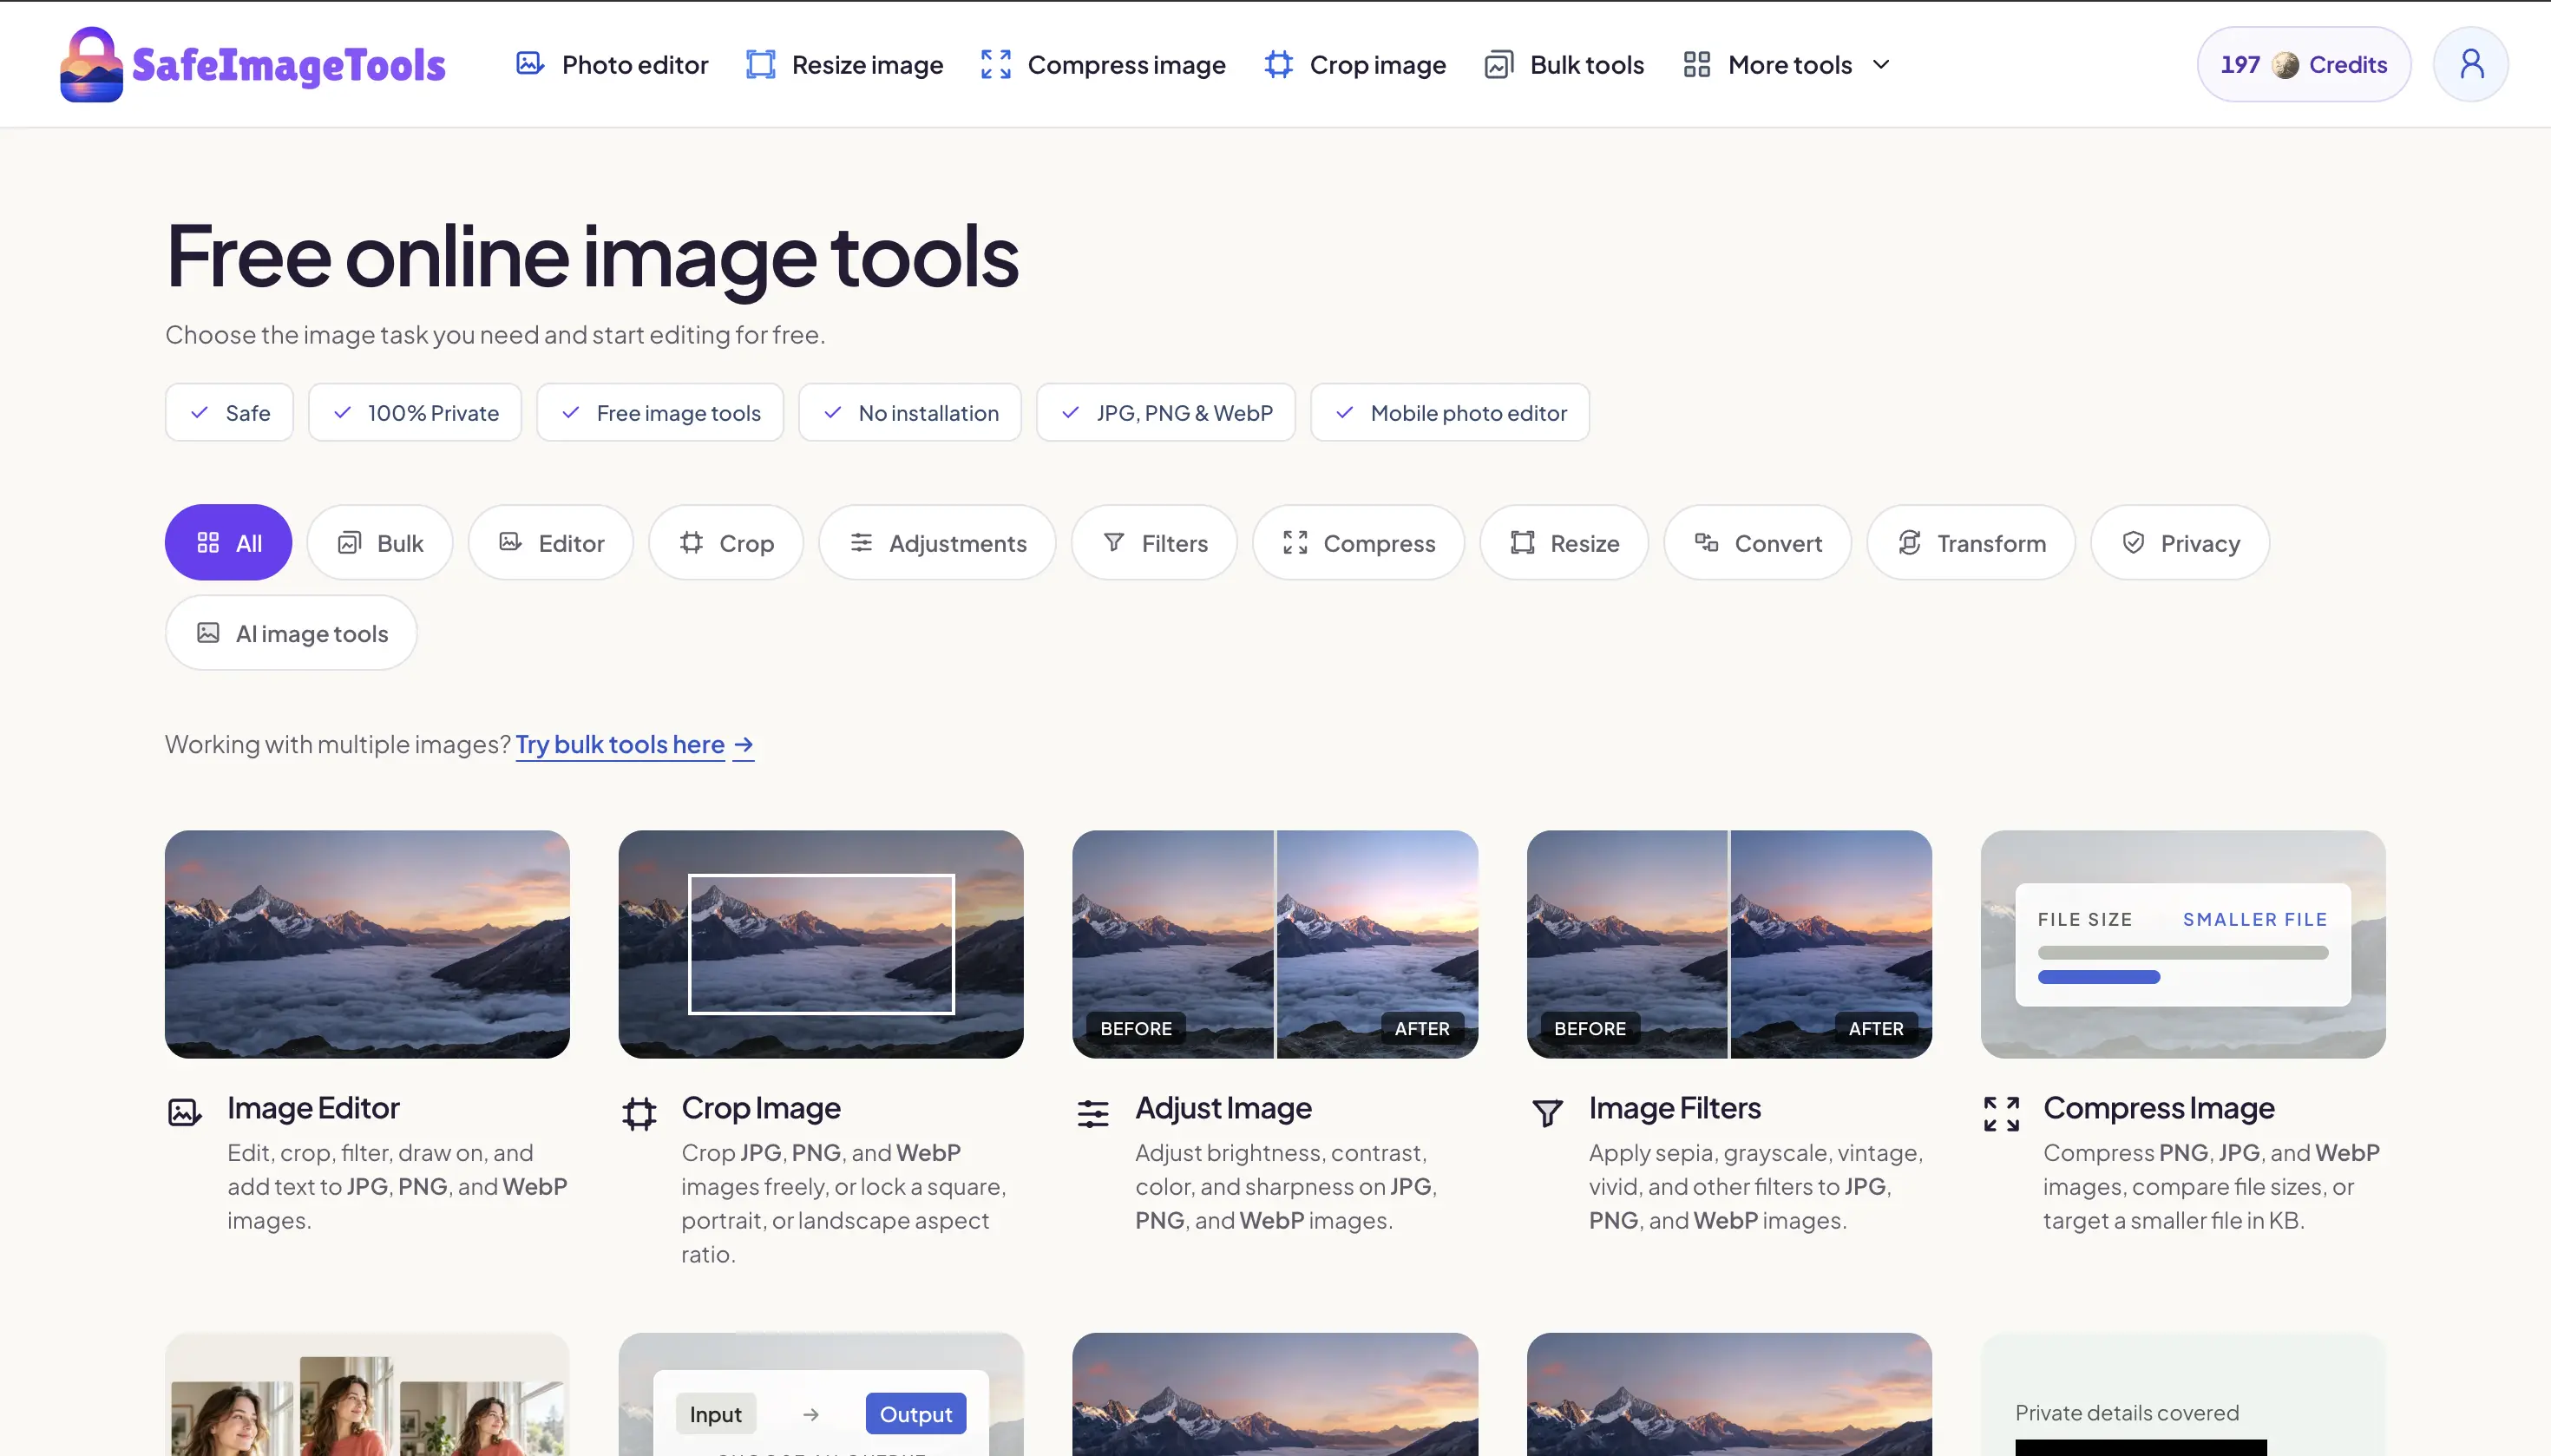Click the arrow after Try bulk tools here
This screenshot has width=2551, height=1456.
(x=743, y=745)
